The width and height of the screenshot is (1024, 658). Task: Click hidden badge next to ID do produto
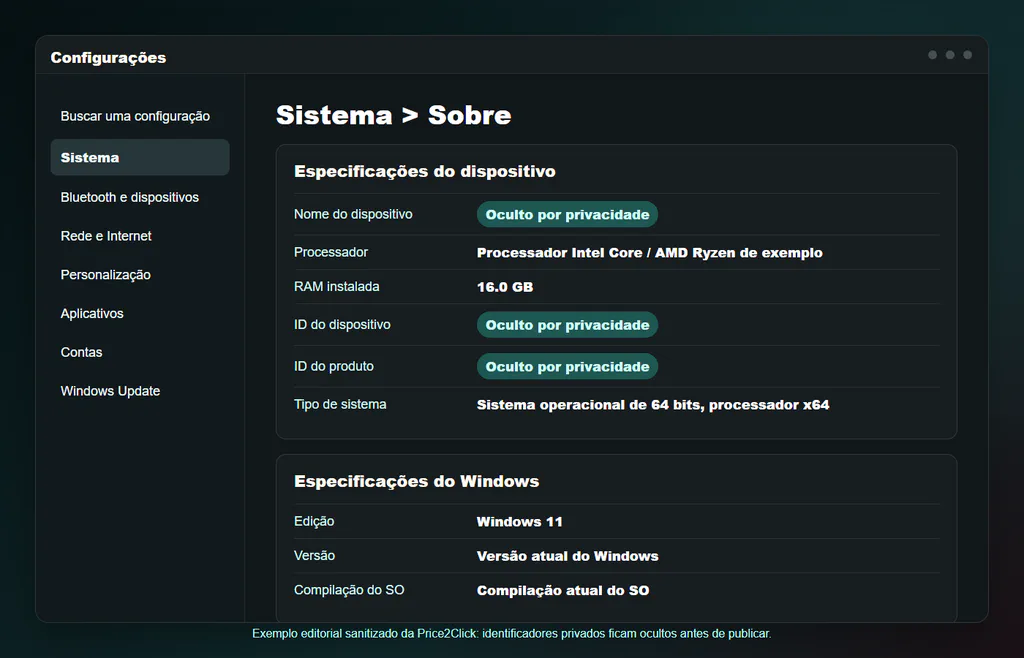coord(567,367)
